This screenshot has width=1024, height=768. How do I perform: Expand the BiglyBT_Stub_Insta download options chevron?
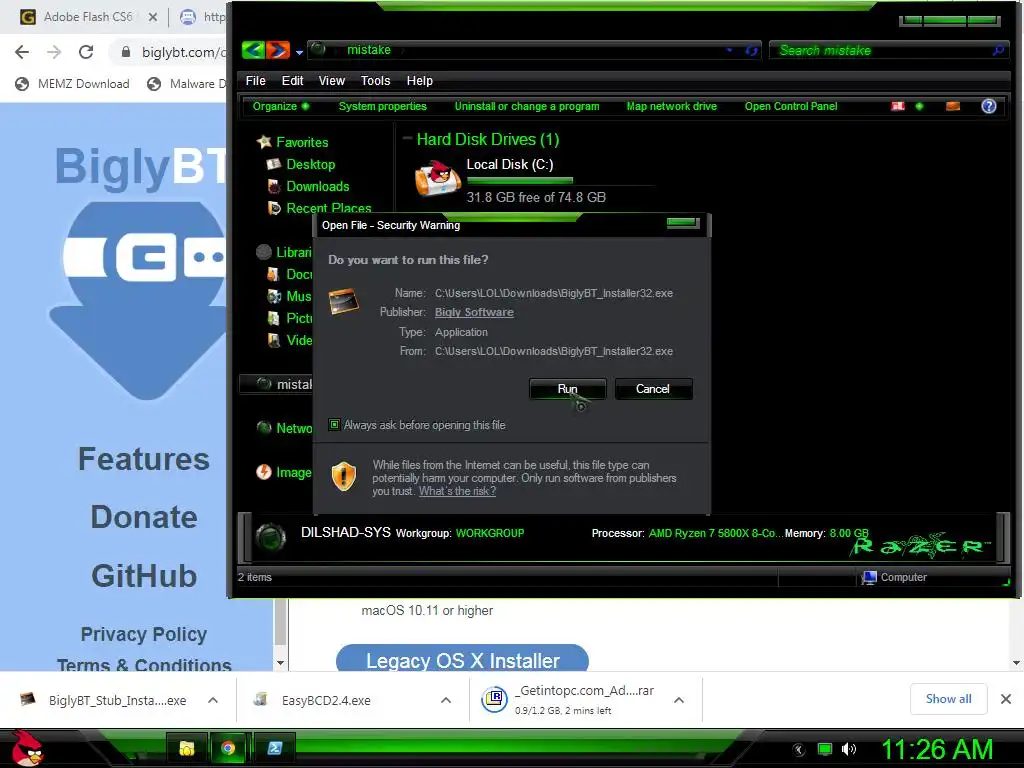click(x=213, y=700)
